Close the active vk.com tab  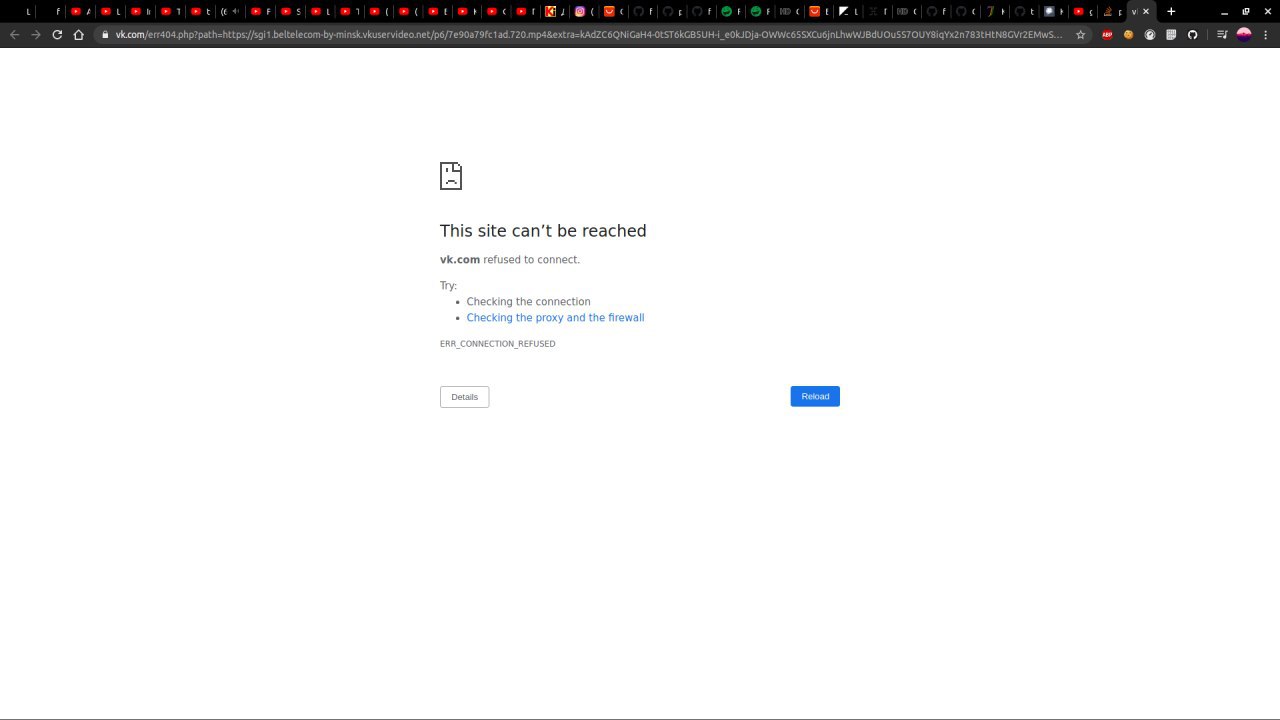click(x=1146, y=11)
